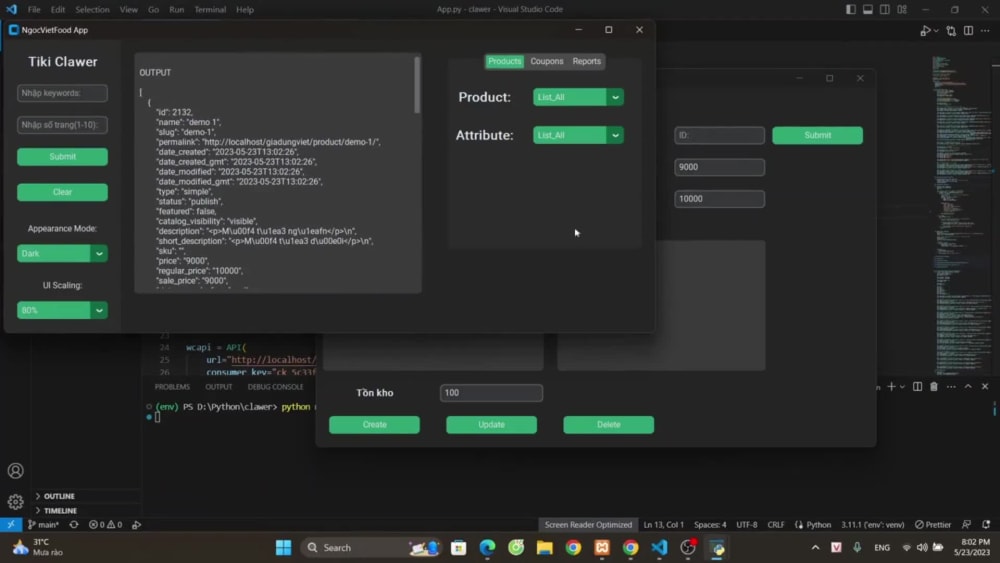Click the Prettier status bar item
This screenshot has width=1000, height=563.
933,524
